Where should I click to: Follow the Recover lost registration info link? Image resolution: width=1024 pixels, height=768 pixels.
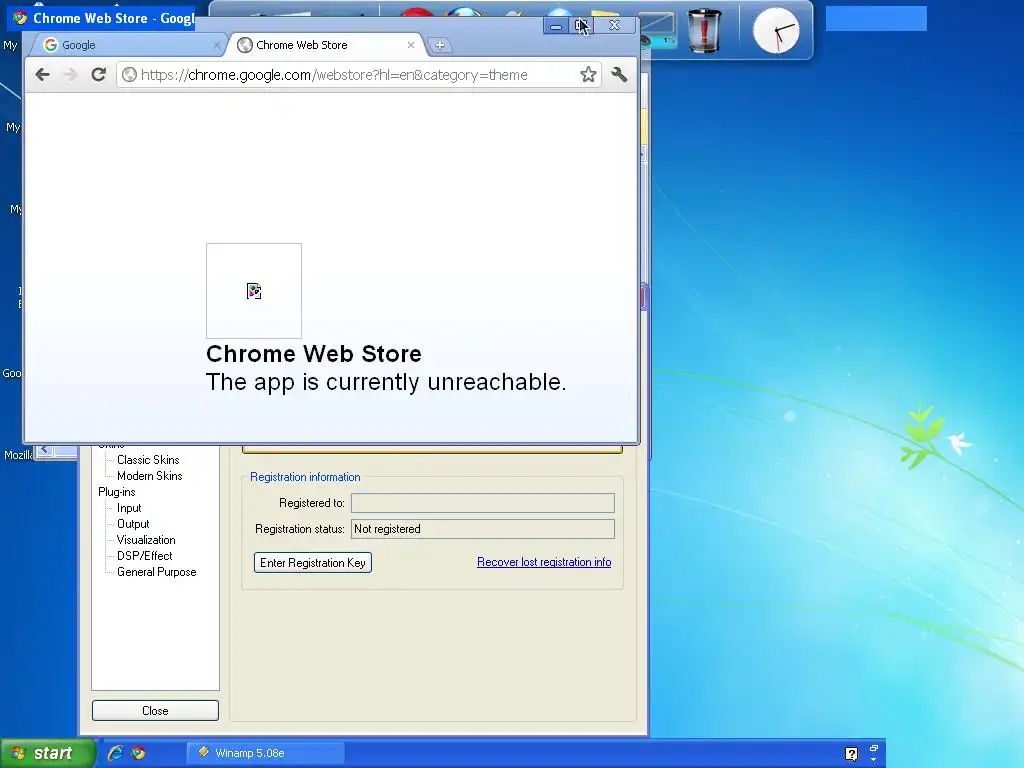pos(544,562)
